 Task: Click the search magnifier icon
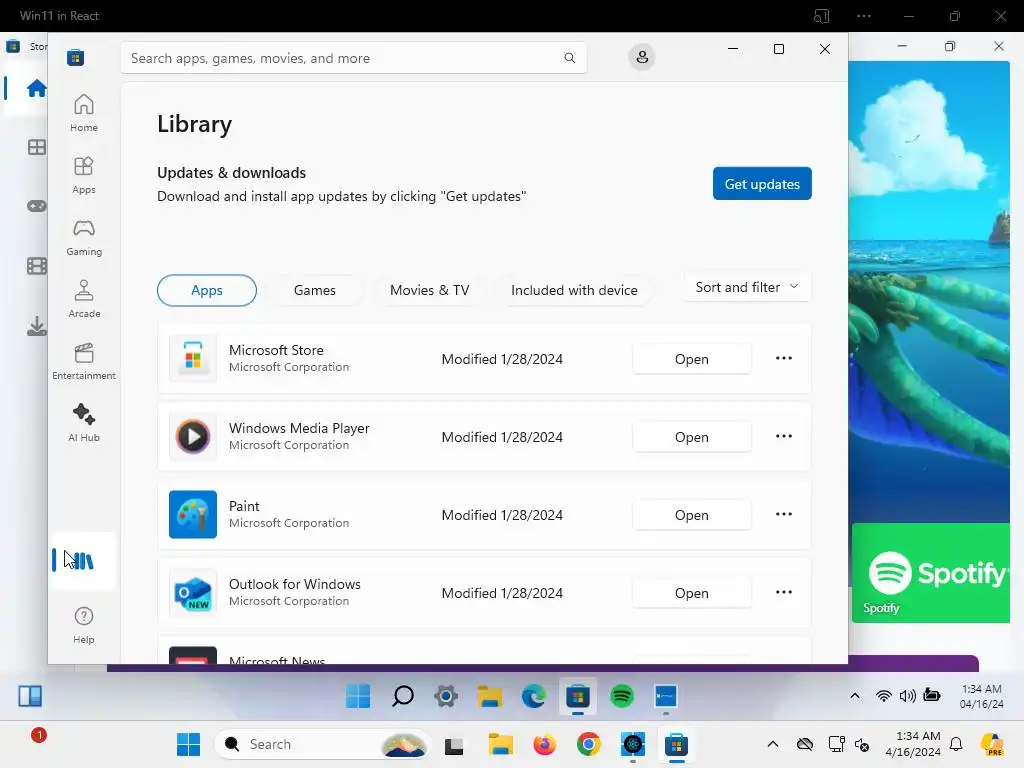tap(569, 58)
